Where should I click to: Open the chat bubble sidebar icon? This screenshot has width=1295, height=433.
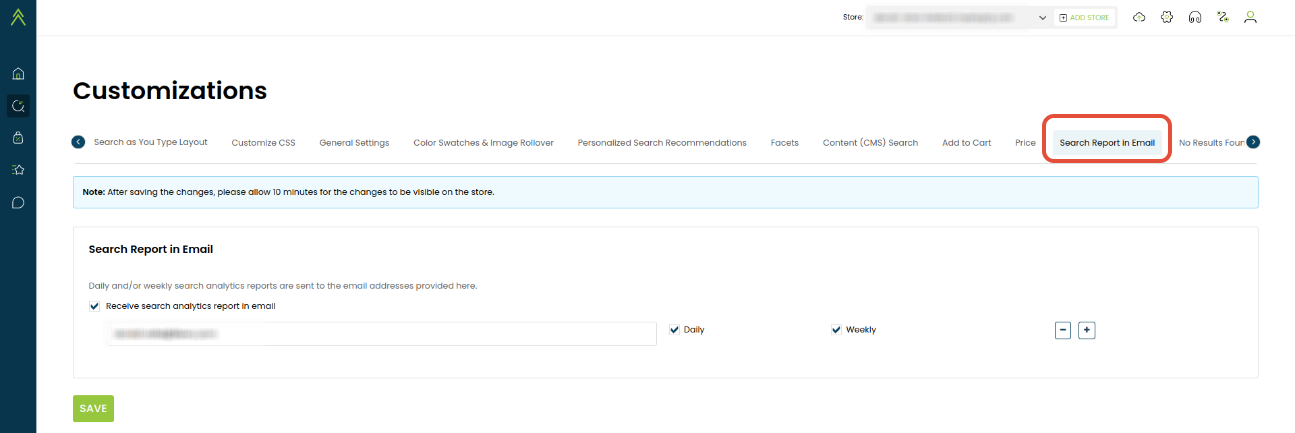click(18, 202)
